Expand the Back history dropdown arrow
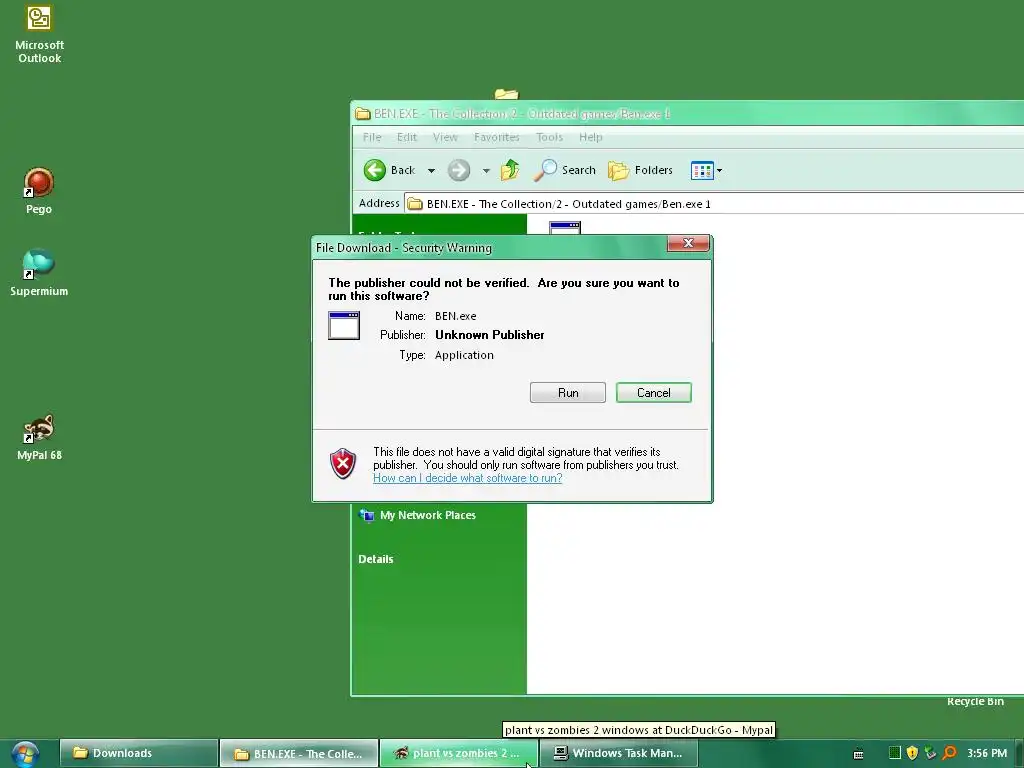This screenshot has height=768, width=1024. (431, 170)
